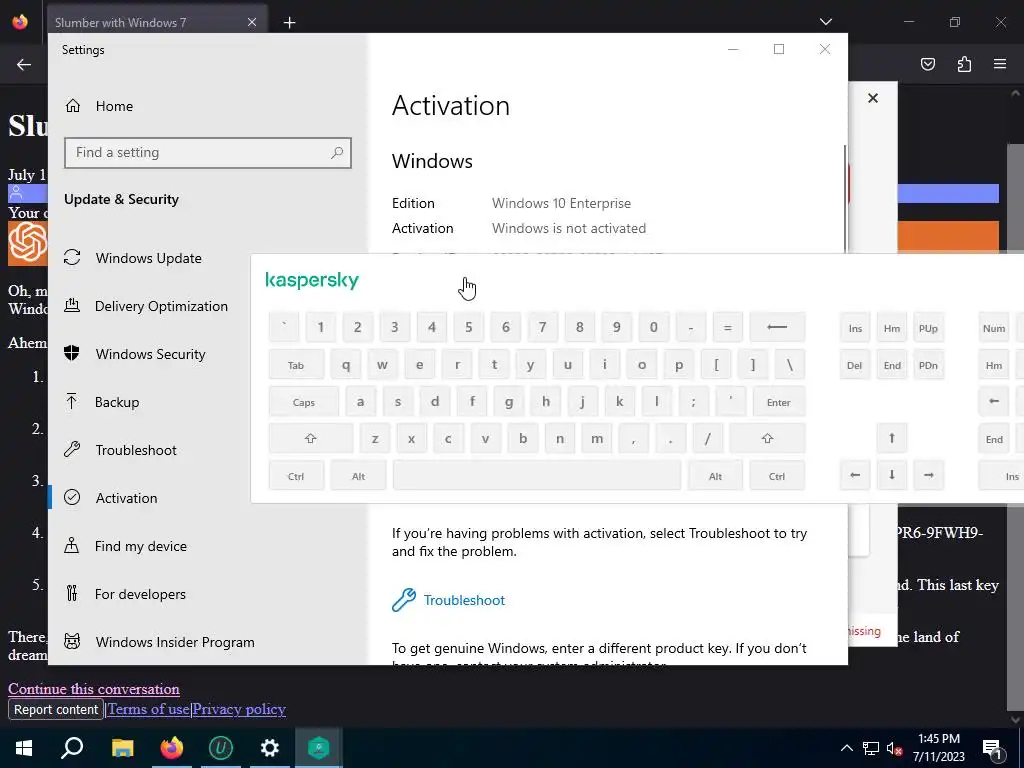Show hidden tray icons chevron
This screenshot has width=1024, height=768.
(x=846, y=748)
